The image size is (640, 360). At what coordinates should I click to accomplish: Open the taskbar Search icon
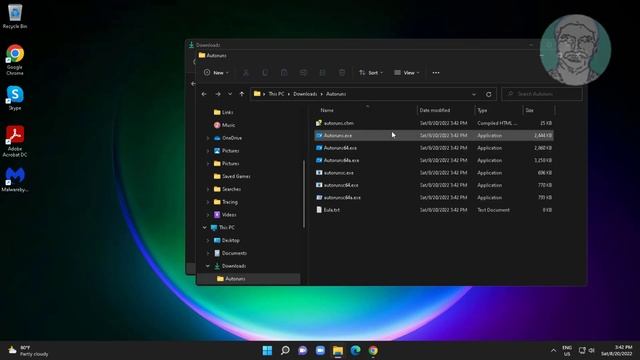click(285, 350)
